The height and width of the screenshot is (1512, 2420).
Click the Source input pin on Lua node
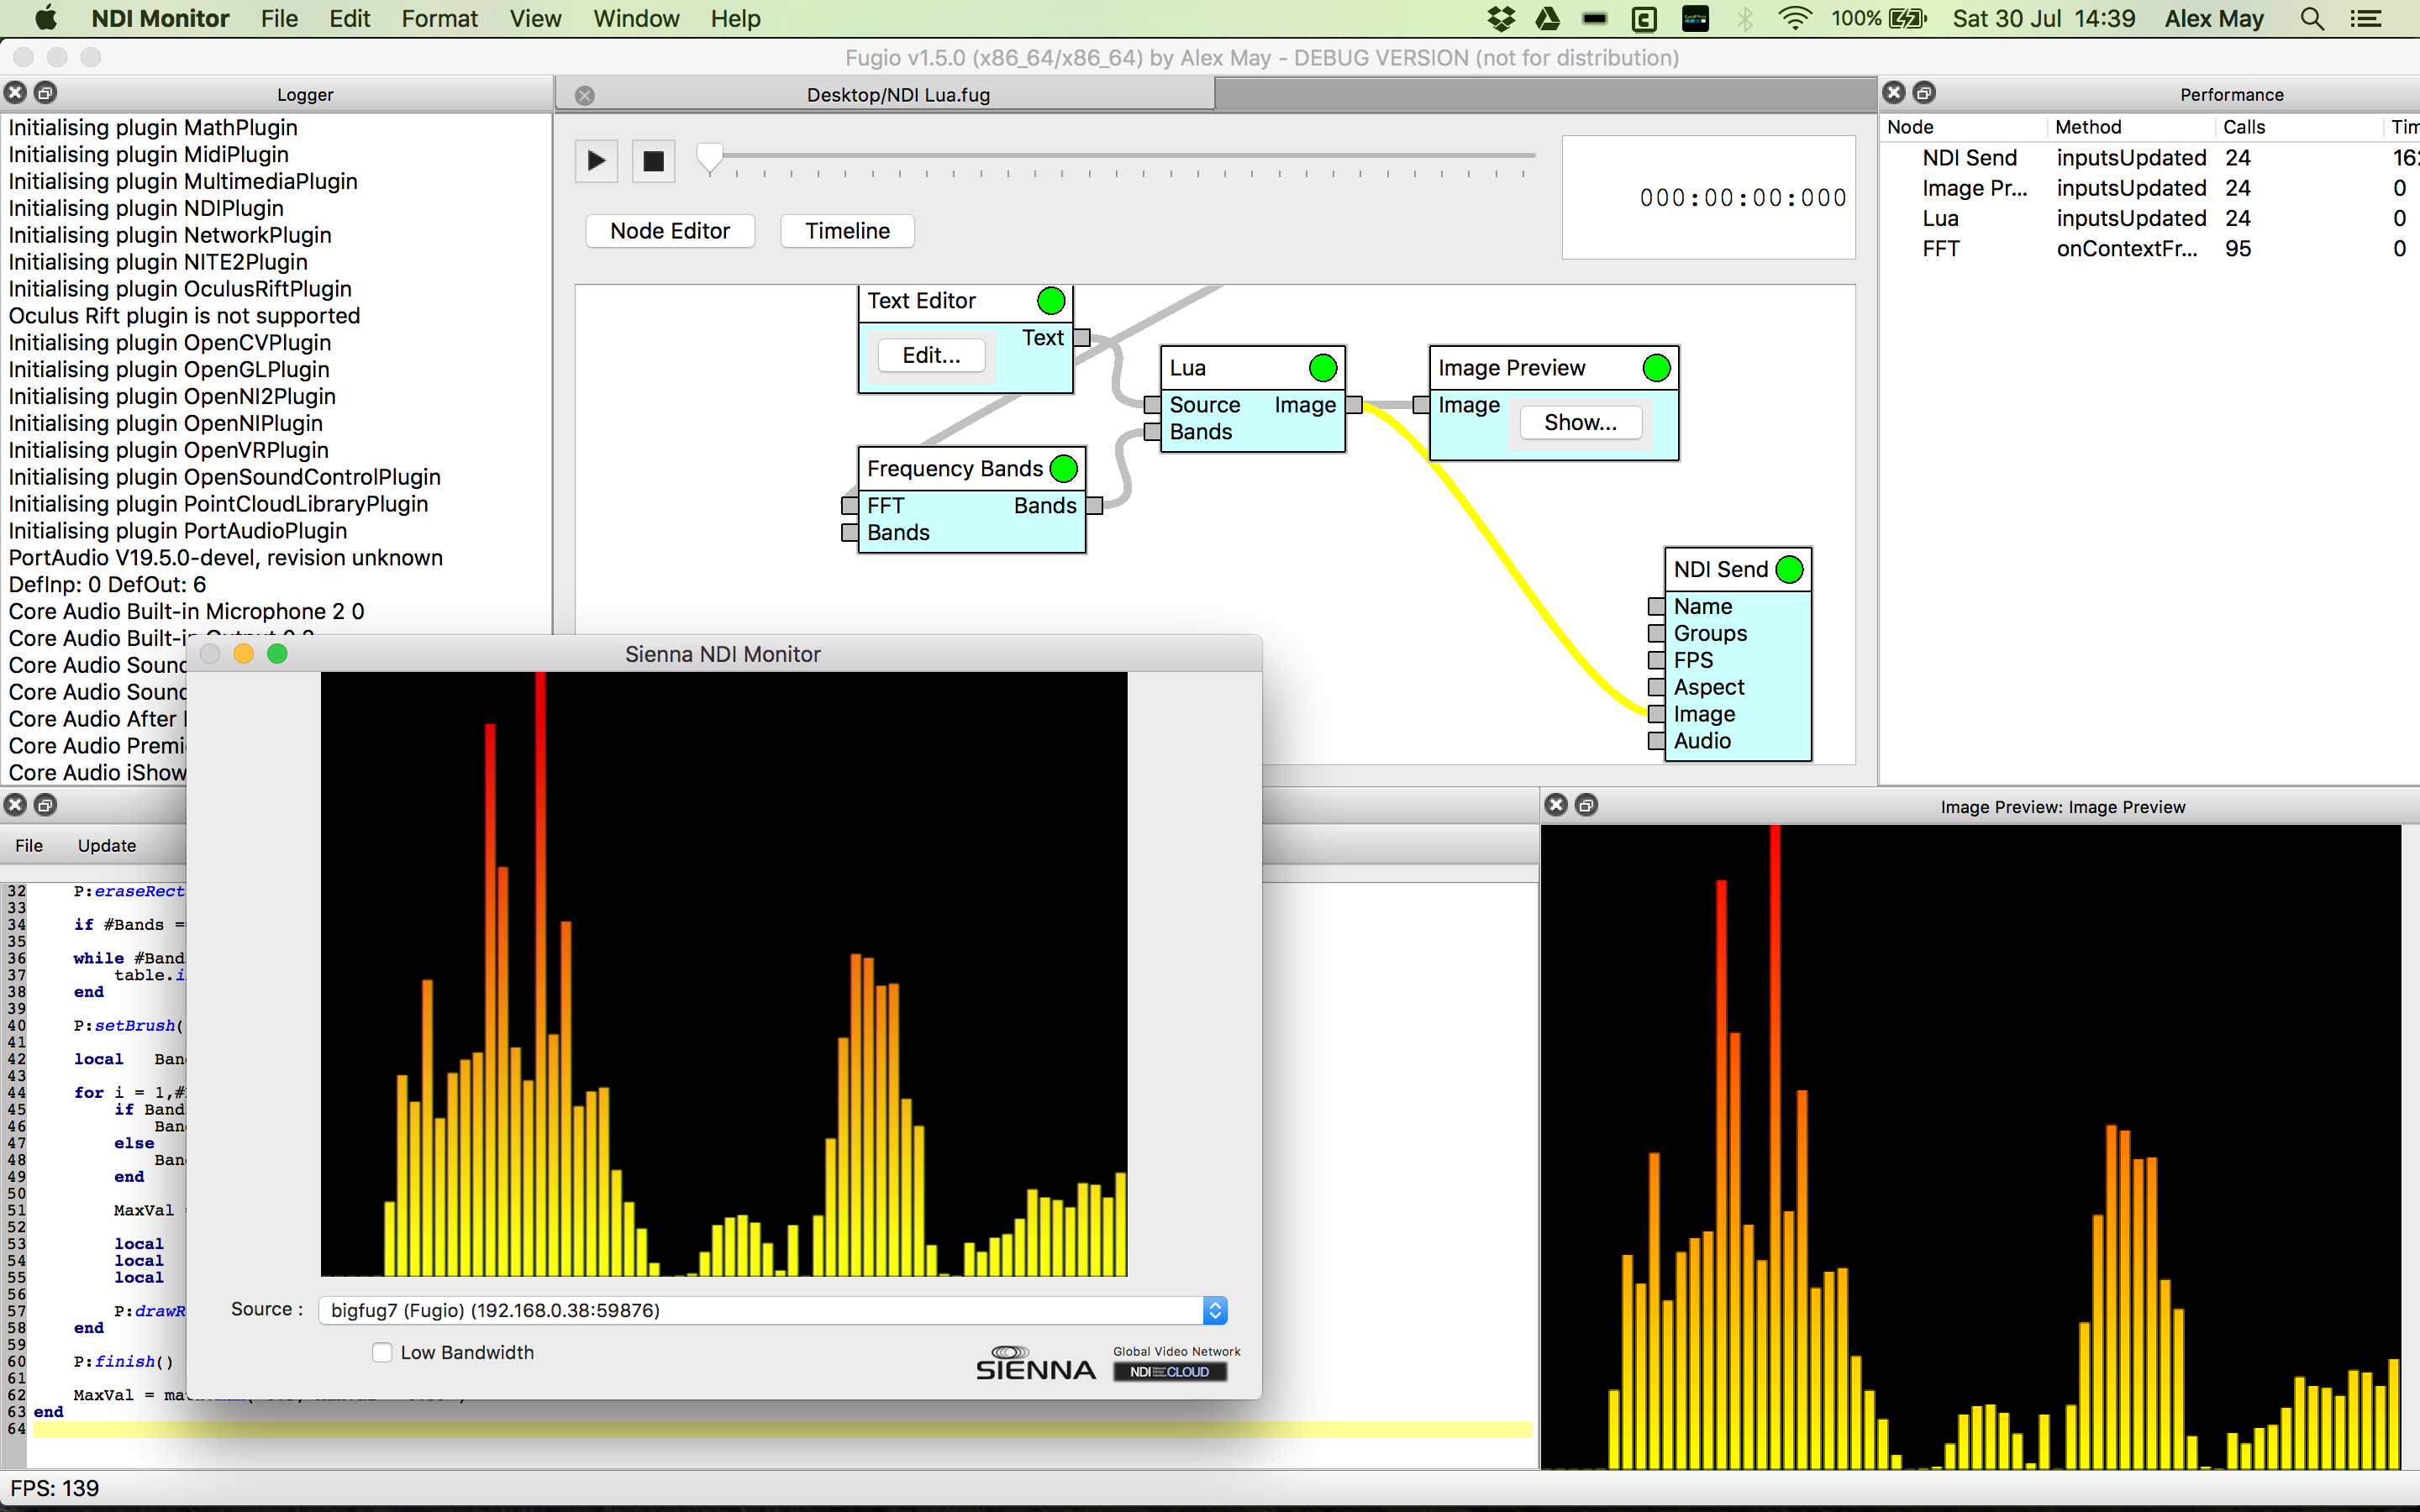pyautogui.click(x=1152, y=405)
